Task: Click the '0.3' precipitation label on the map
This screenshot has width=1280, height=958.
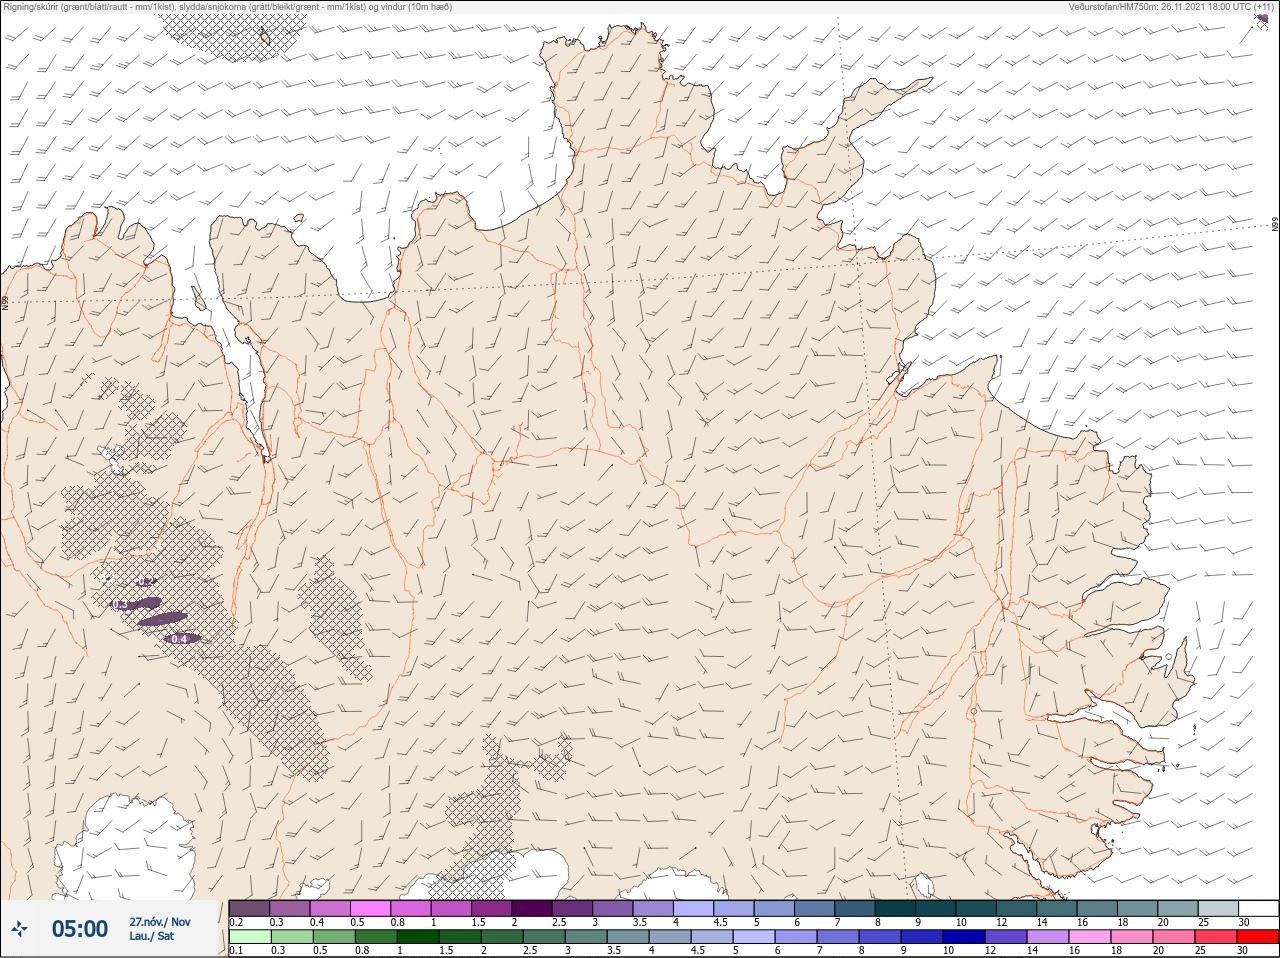Action: pyautogui.click(x=119, y=605)
